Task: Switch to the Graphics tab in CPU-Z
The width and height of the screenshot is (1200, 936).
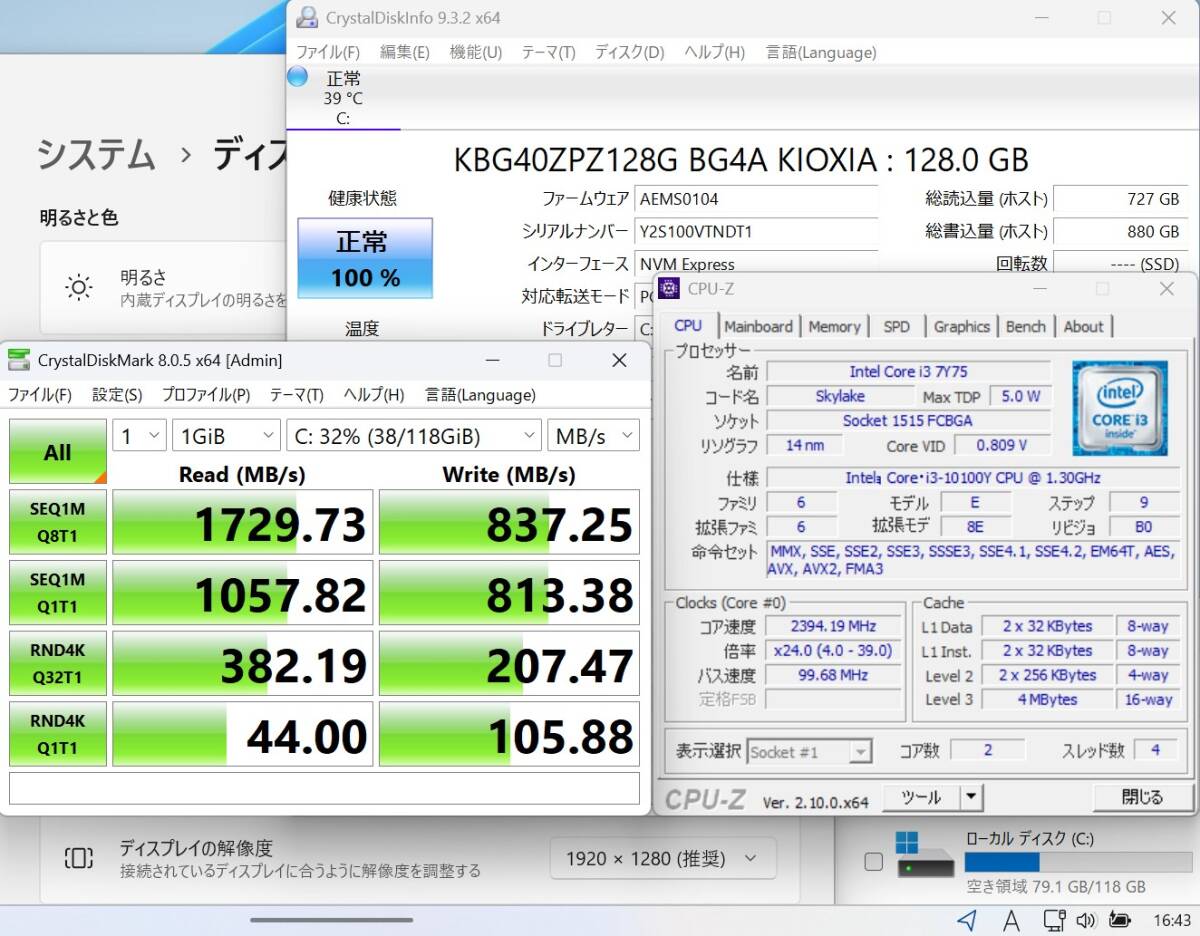Action: [961, 326]
